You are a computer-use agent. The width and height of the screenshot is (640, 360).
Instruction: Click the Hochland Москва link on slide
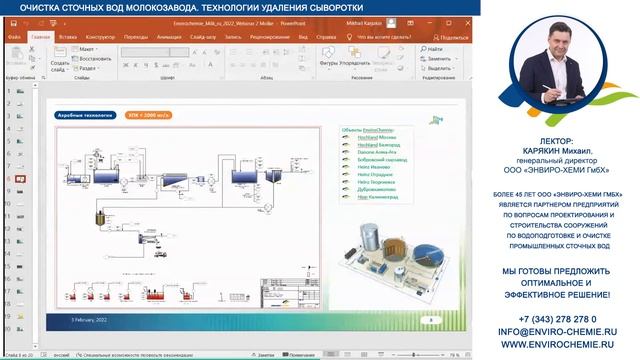[x=377, y=138]
